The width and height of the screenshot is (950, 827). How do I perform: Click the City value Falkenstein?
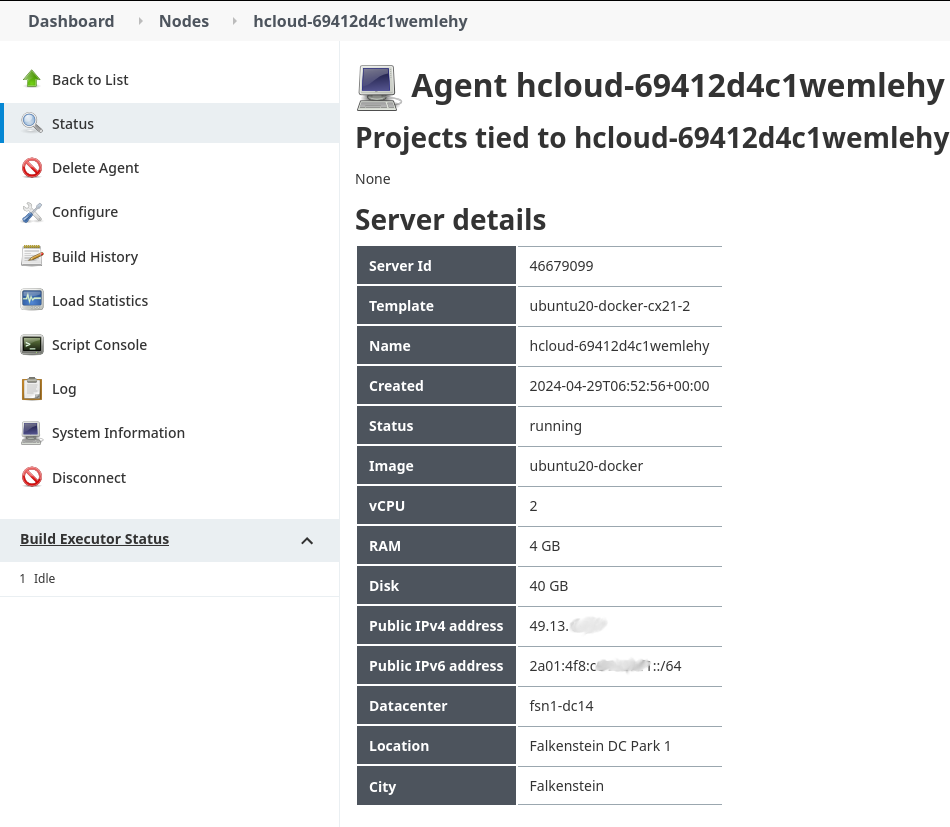pos(566,786)
